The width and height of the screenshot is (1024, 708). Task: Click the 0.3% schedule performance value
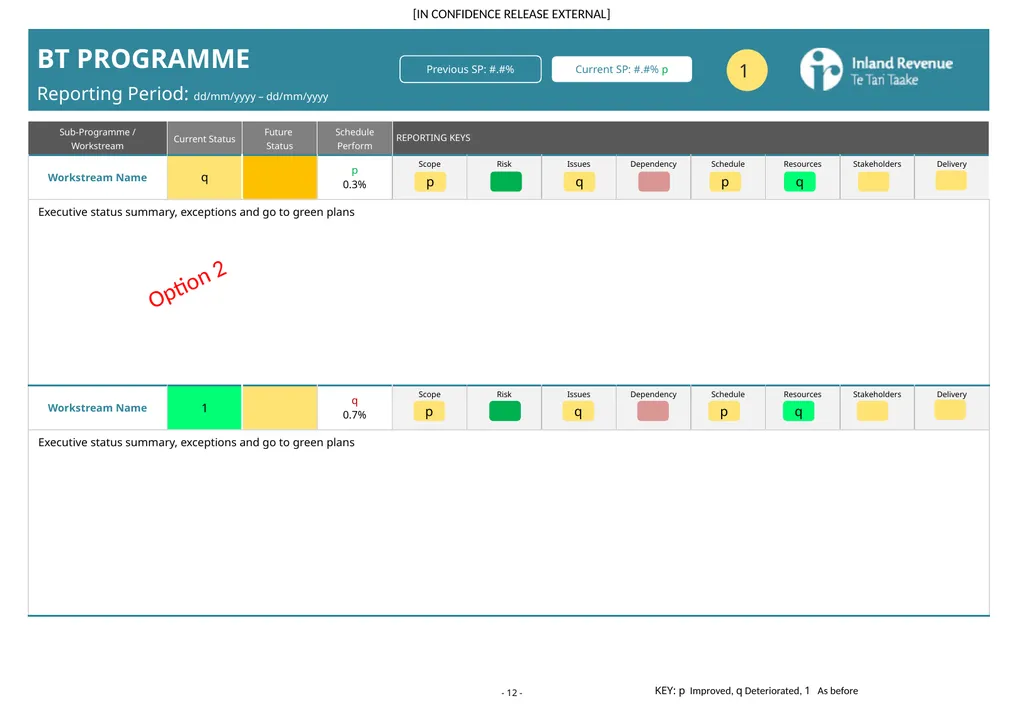pyautogui.click(x=355, y=185)
